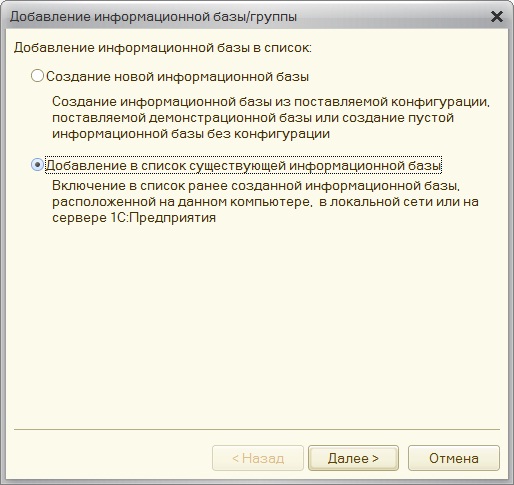514x485 pixels.
Task: Click the line 'Включение в список ранее созданной'
Action: click(256, 186)
